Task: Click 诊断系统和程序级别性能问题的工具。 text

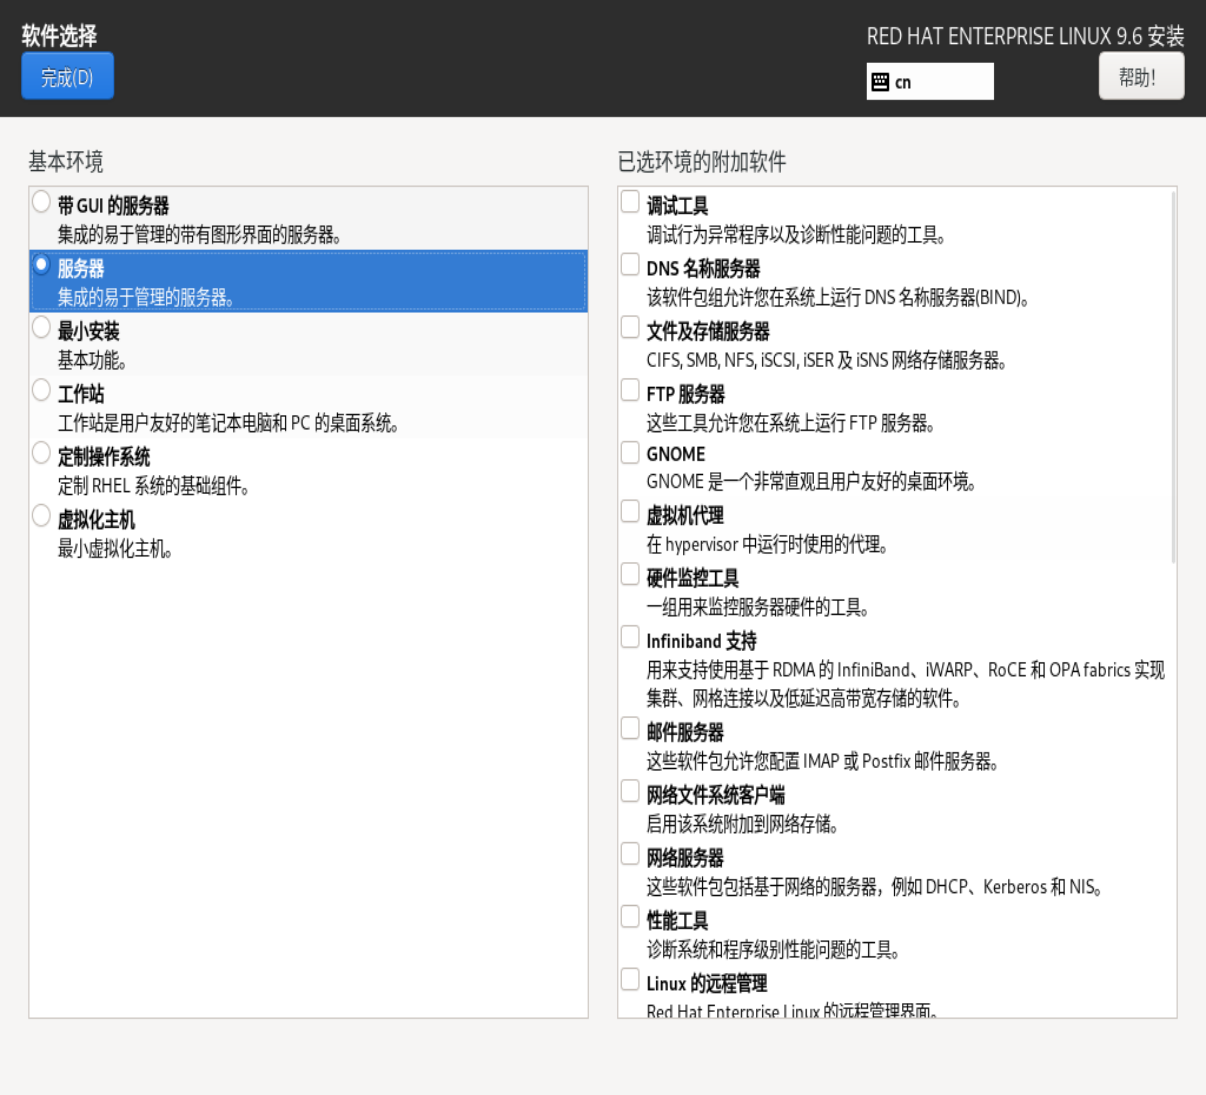Action: point(774,951)
